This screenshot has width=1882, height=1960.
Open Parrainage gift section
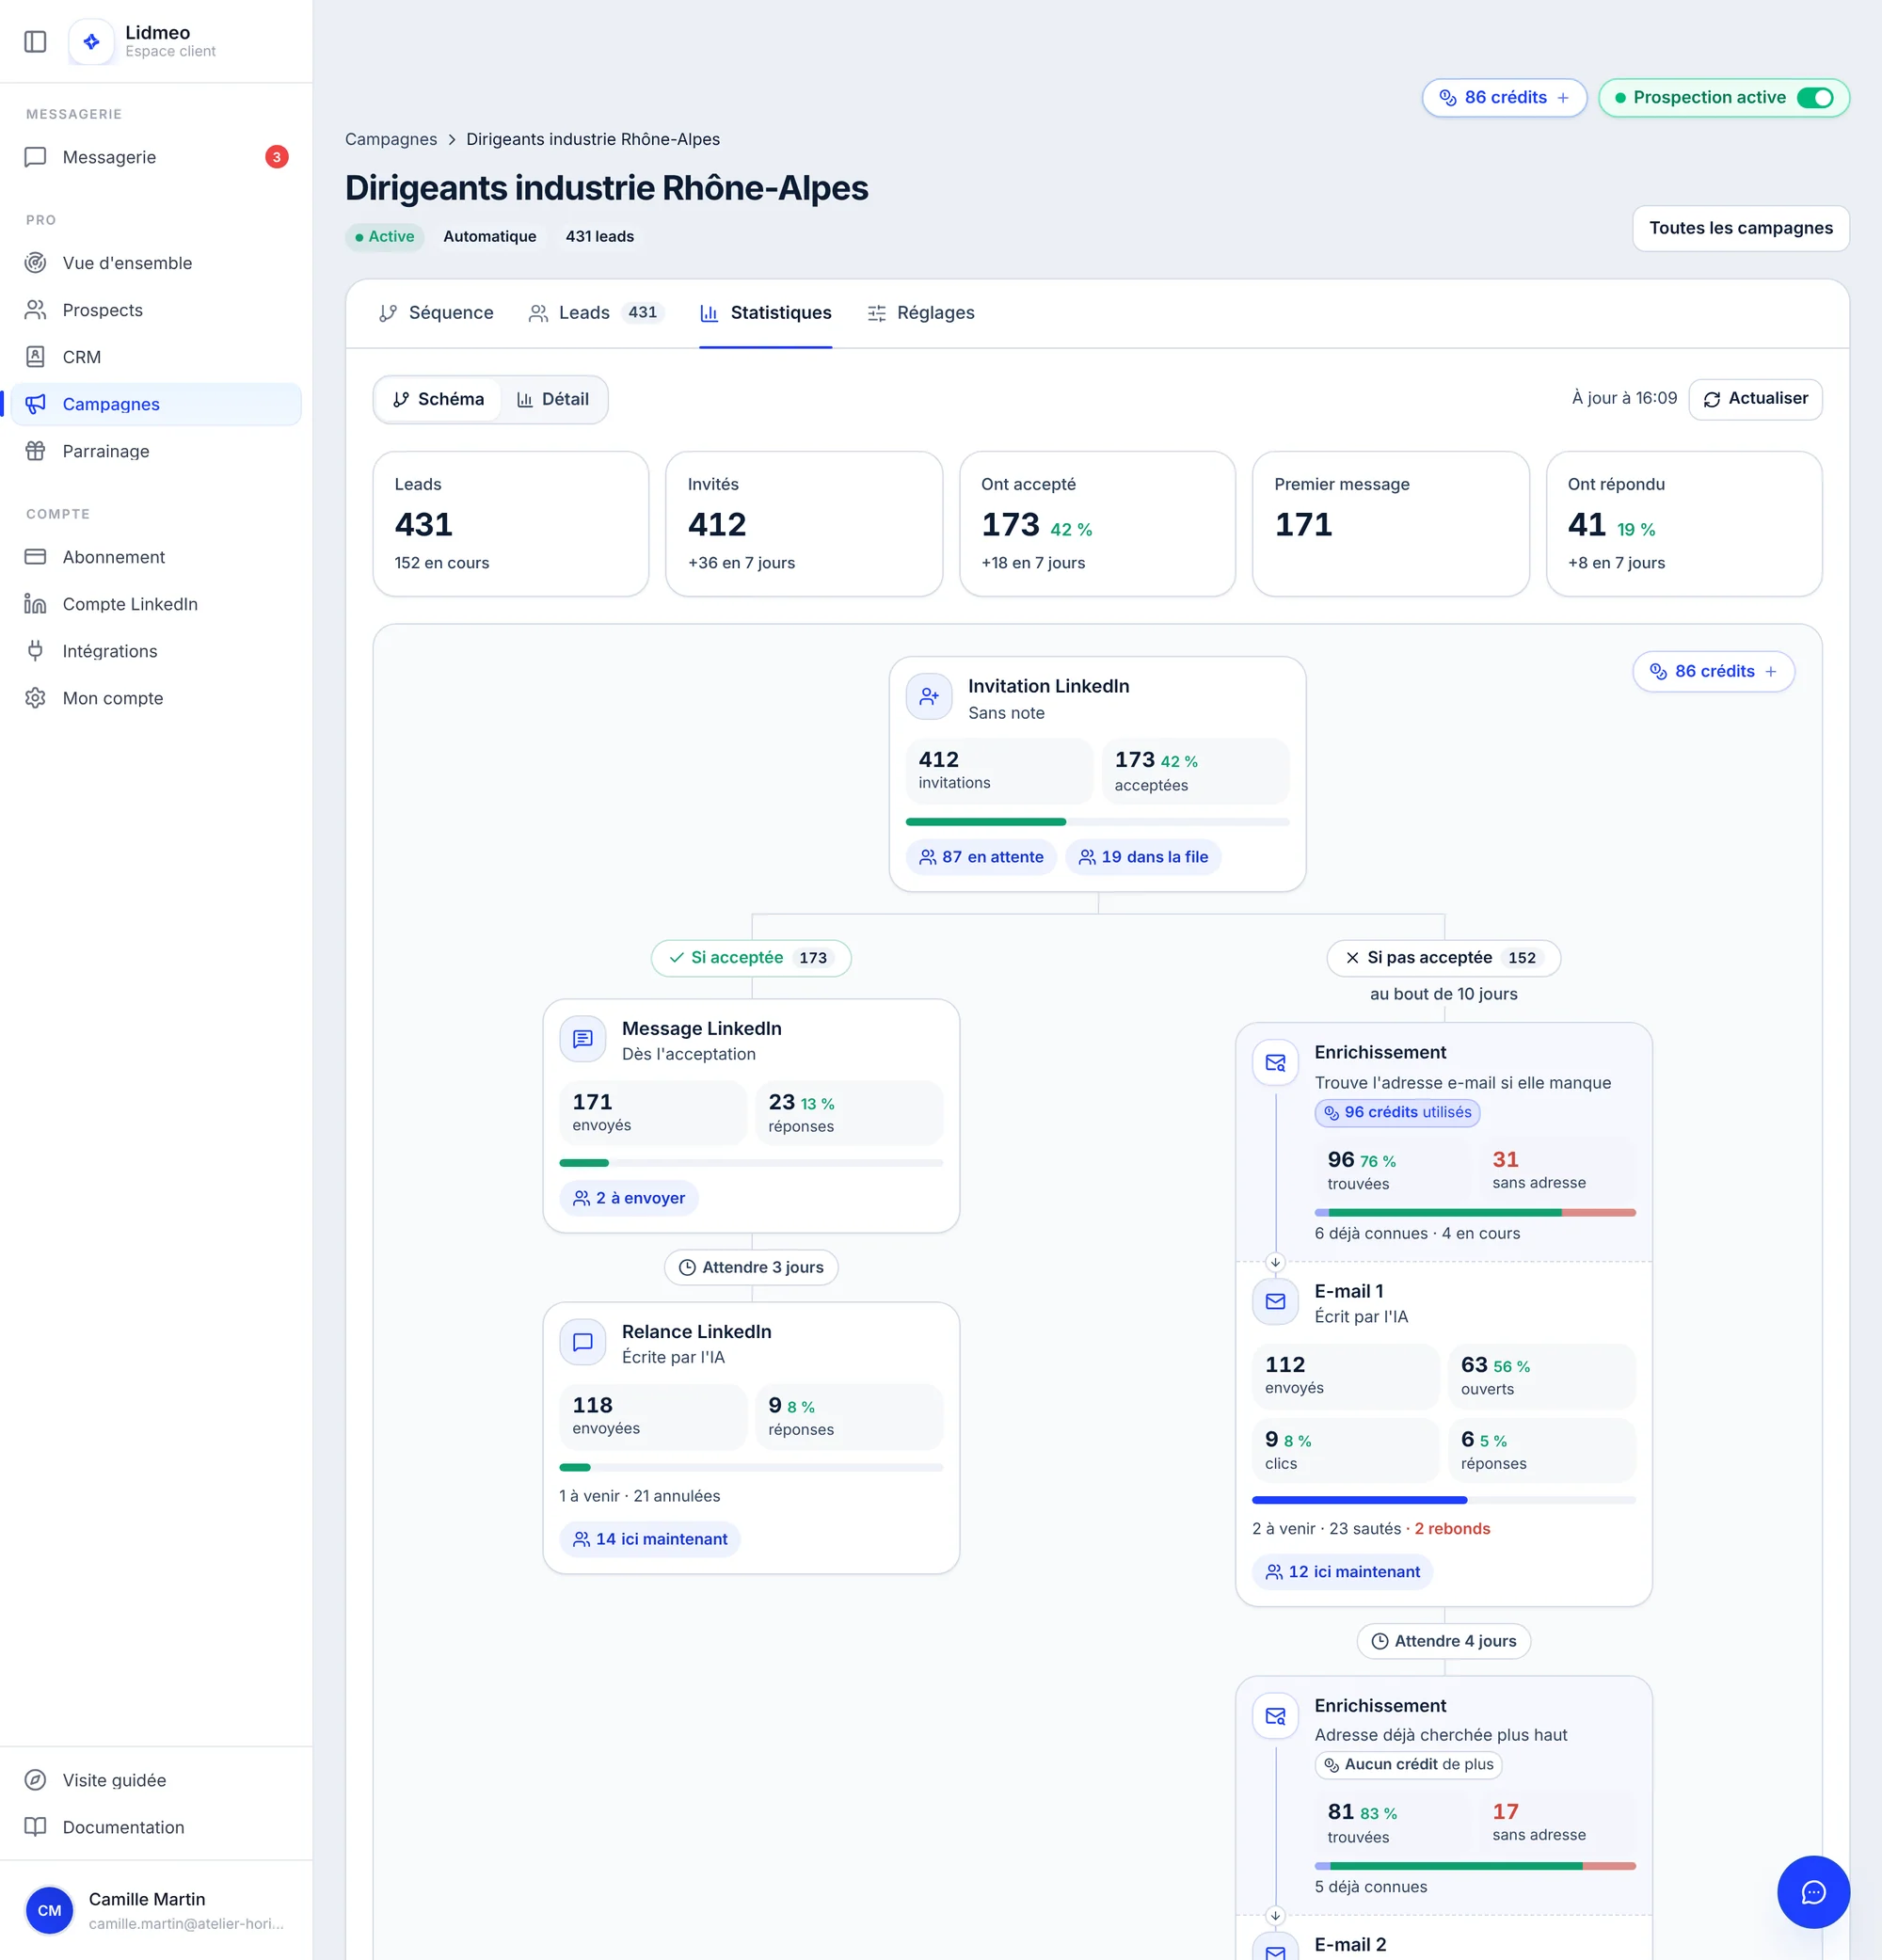click(156, 451)
